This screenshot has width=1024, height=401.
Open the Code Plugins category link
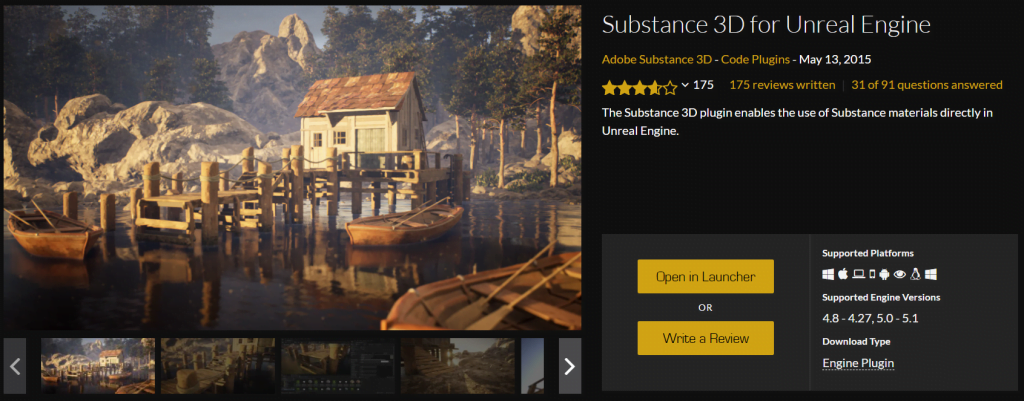tap(755, 59)
